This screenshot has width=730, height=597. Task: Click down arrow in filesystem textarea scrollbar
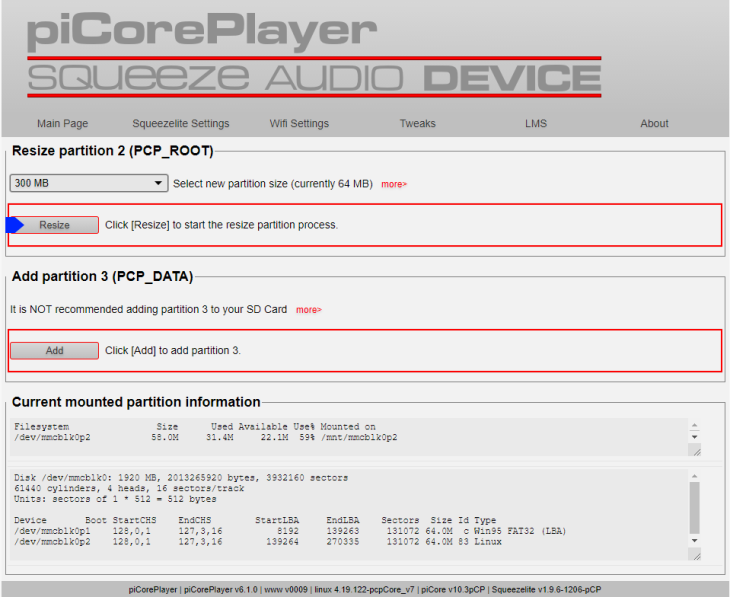coord(695,437)
